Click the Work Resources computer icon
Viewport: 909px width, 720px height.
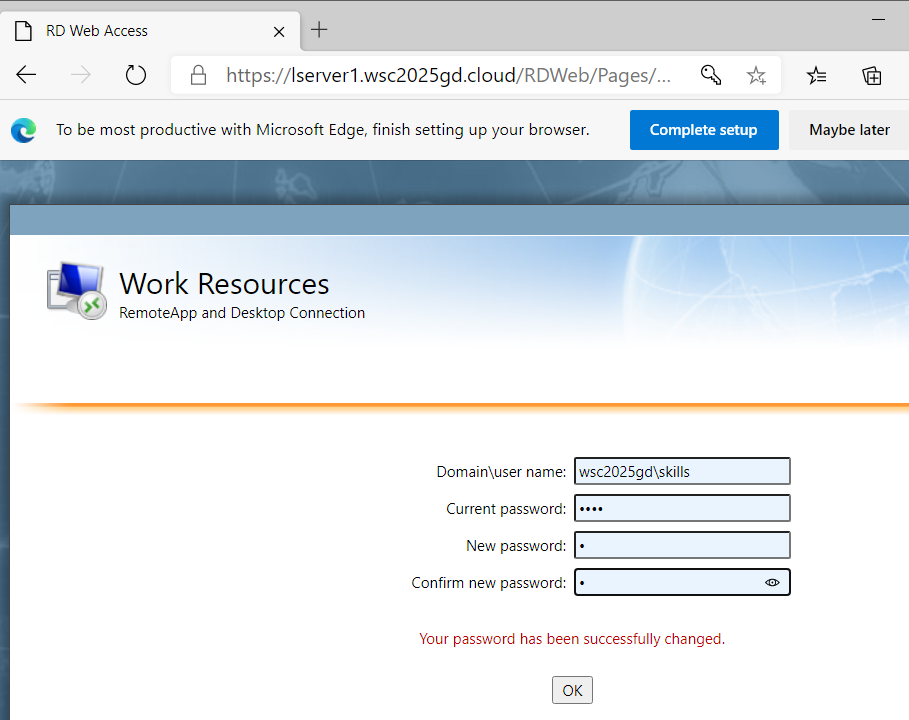click(x=77, y=290)
